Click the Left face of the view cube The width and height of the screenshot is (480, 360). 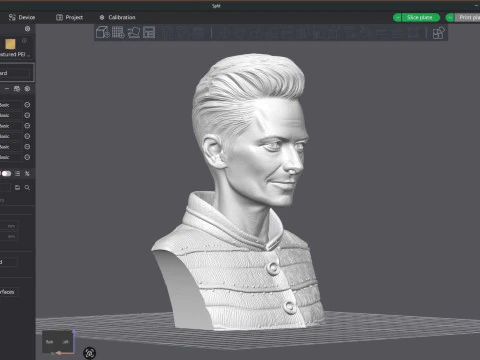coord(65,342)
